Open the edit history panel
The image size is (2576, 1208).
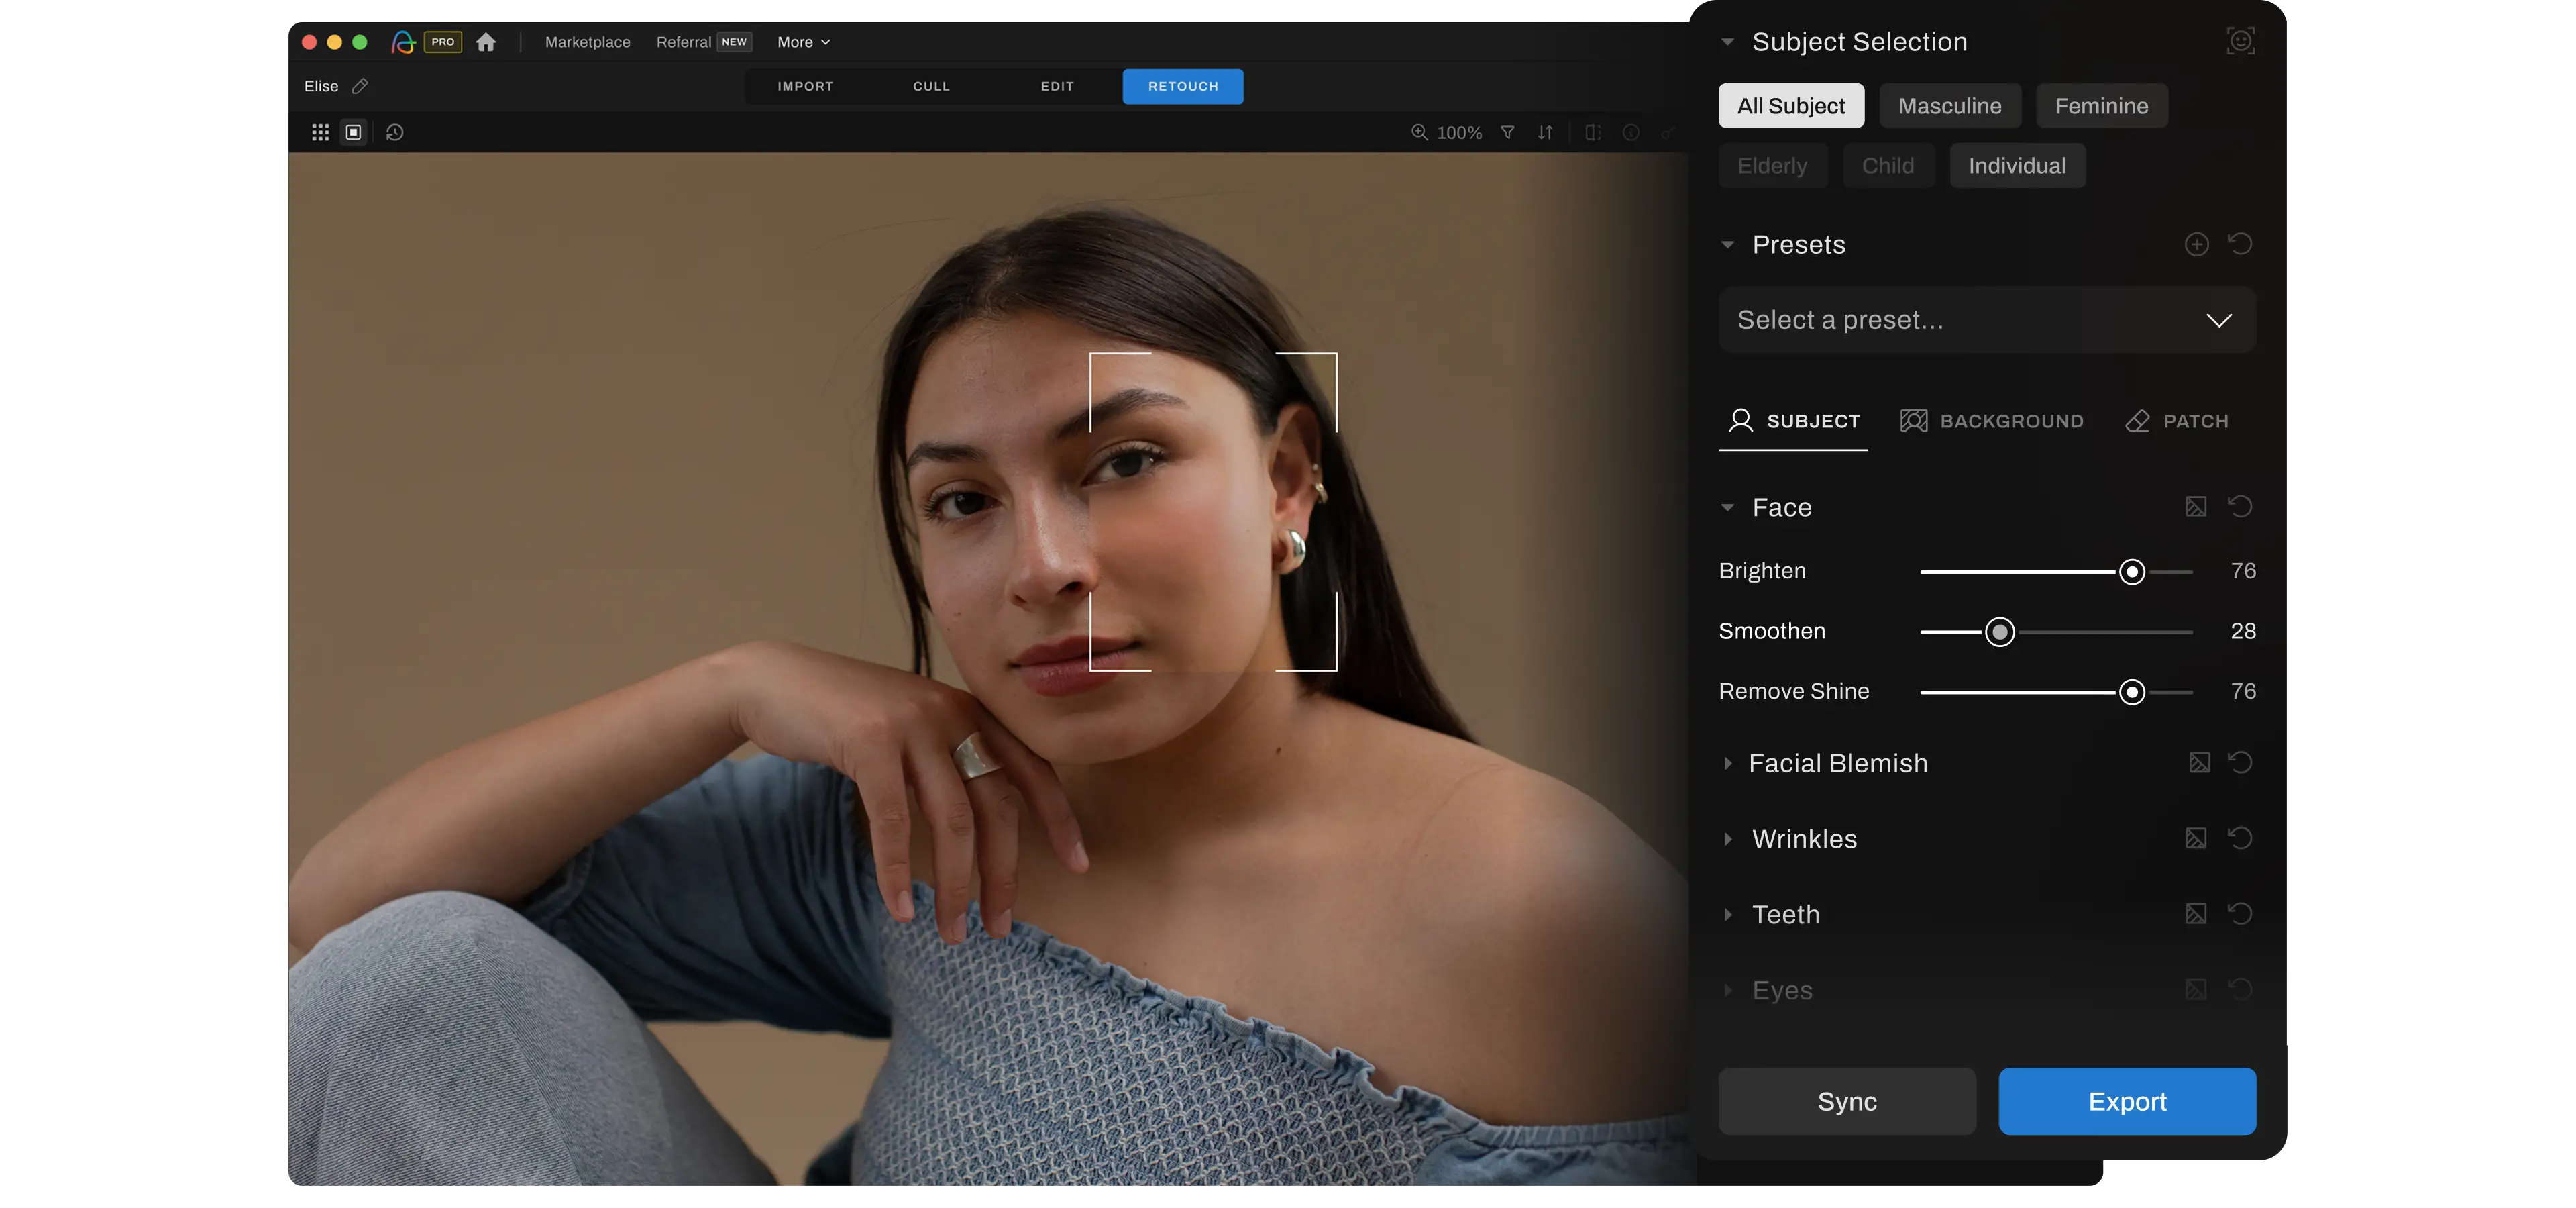tap(394, 132)
